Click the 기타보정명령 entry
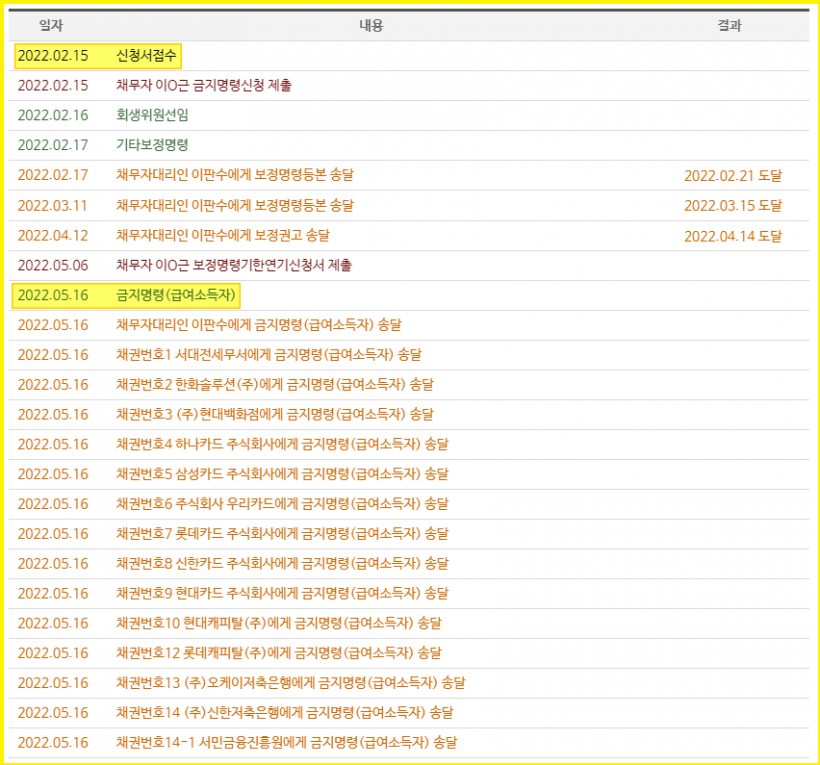This screenshot has width=820, height=765. pyautogui.click(x=152, y=145)
